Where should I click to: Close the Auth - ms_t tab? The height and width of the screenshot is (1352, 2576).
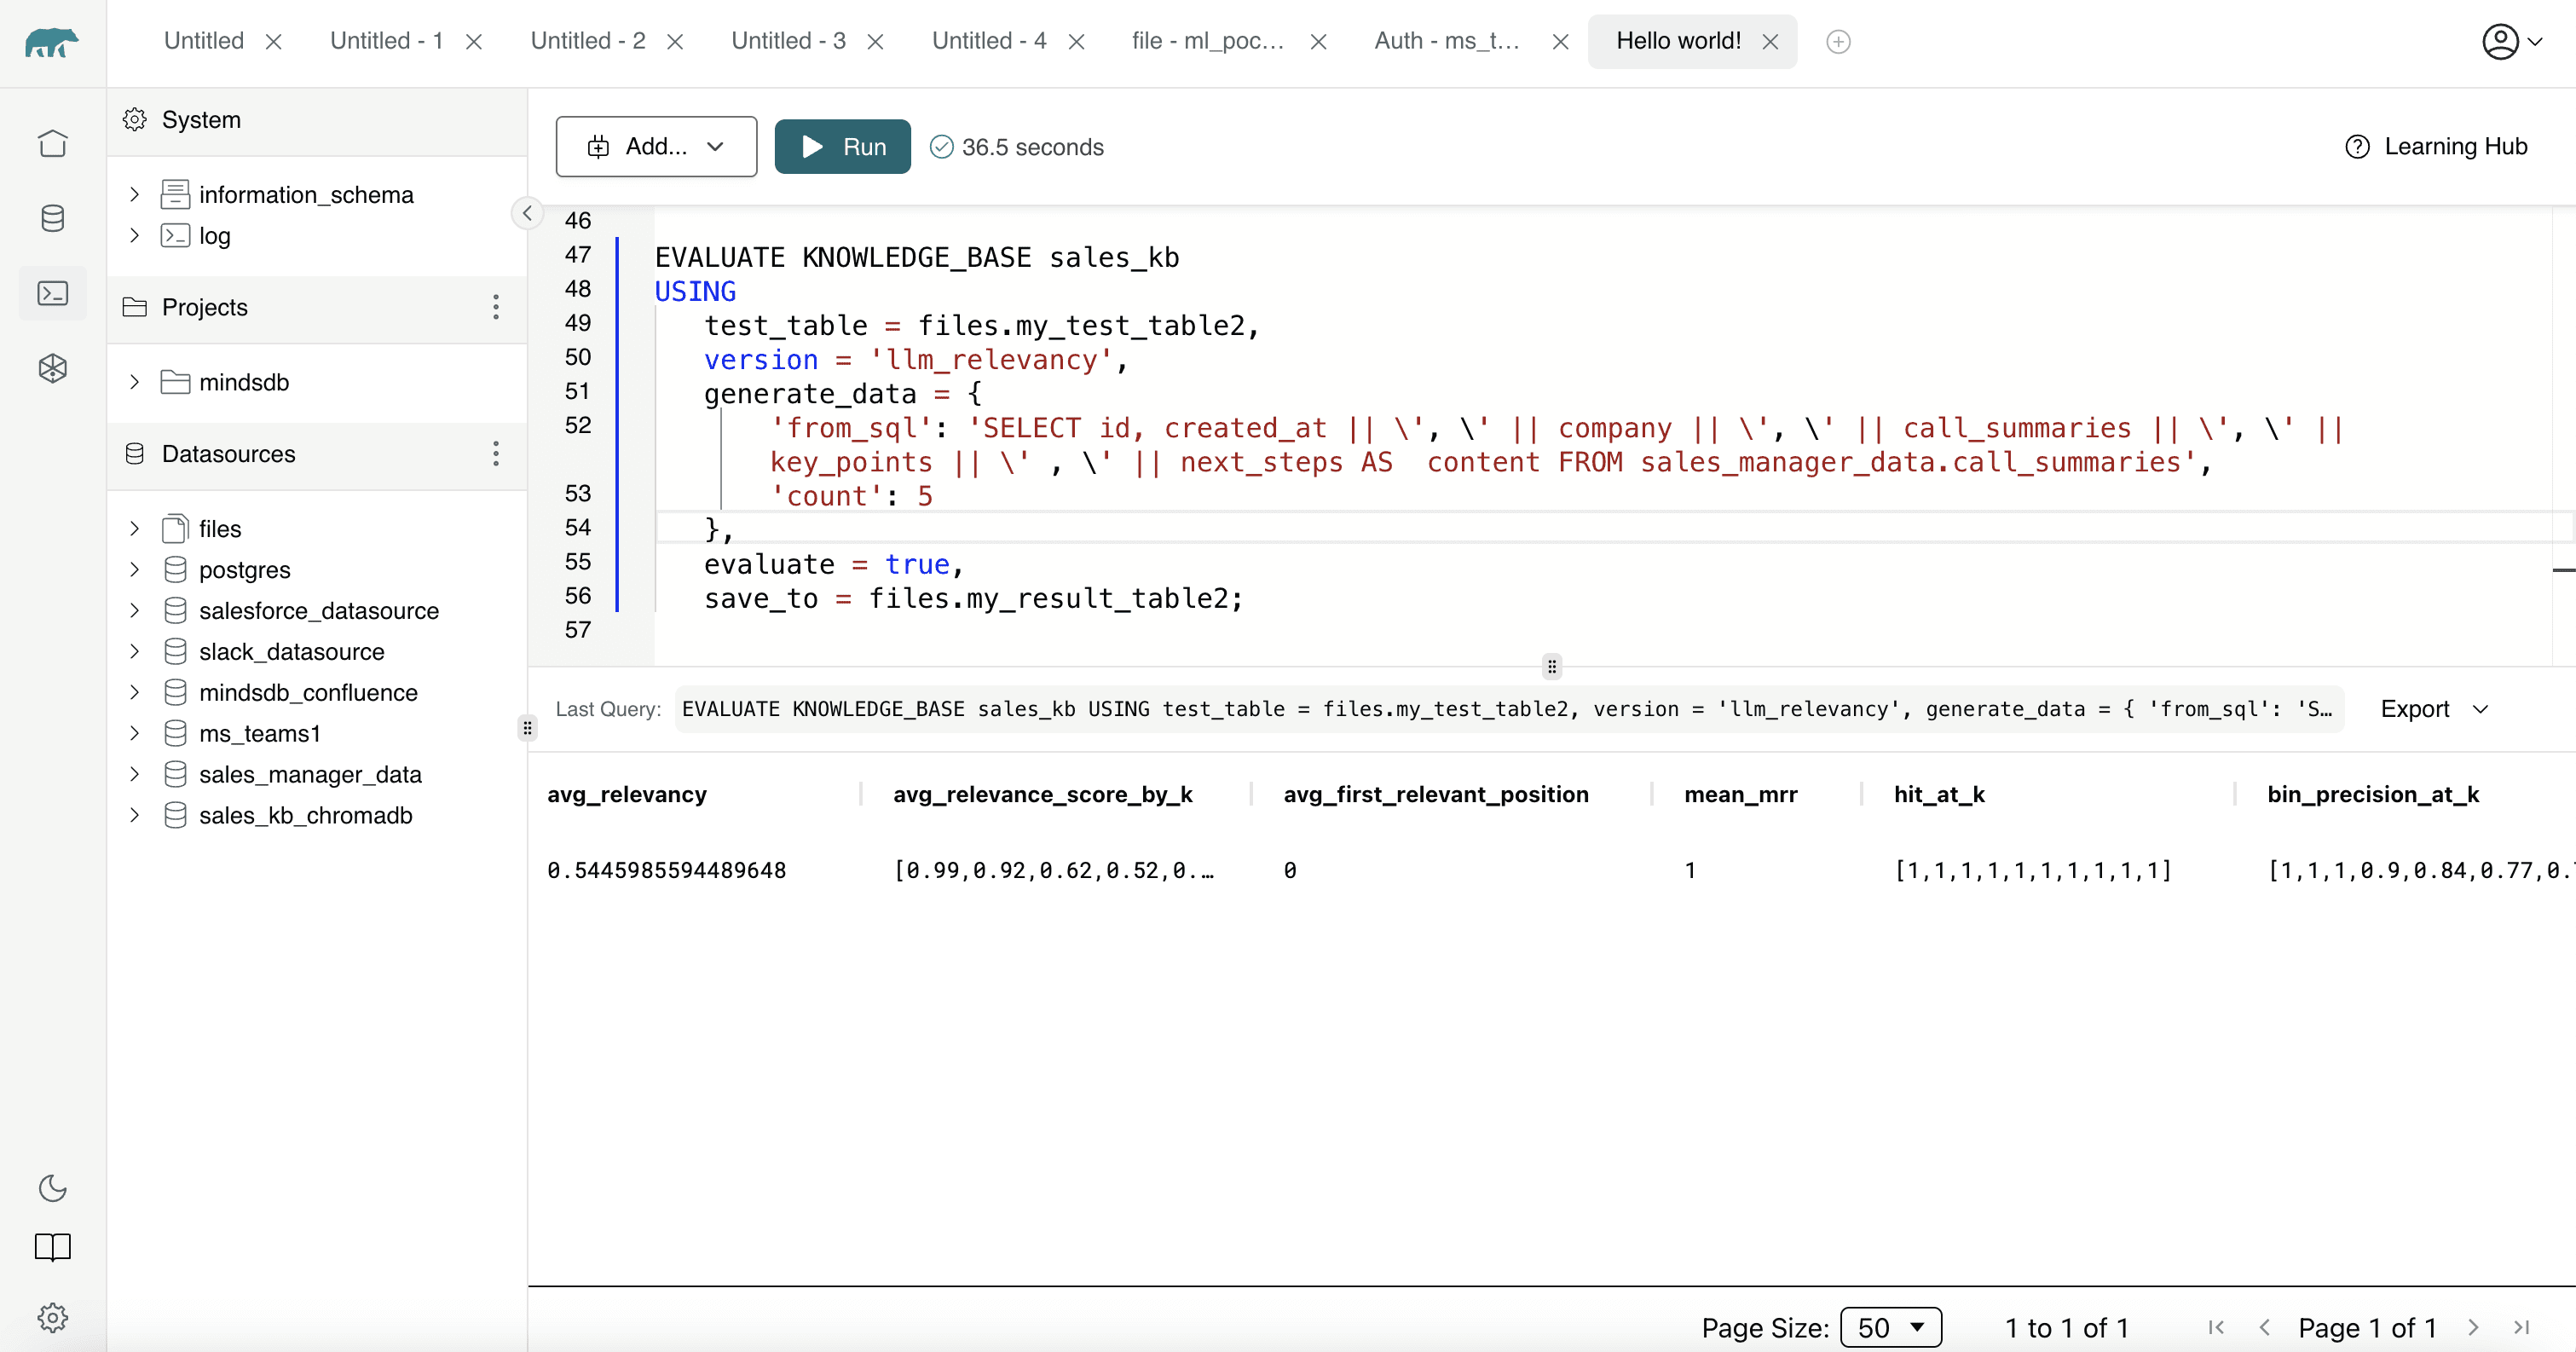click(x=1559, y=42)
